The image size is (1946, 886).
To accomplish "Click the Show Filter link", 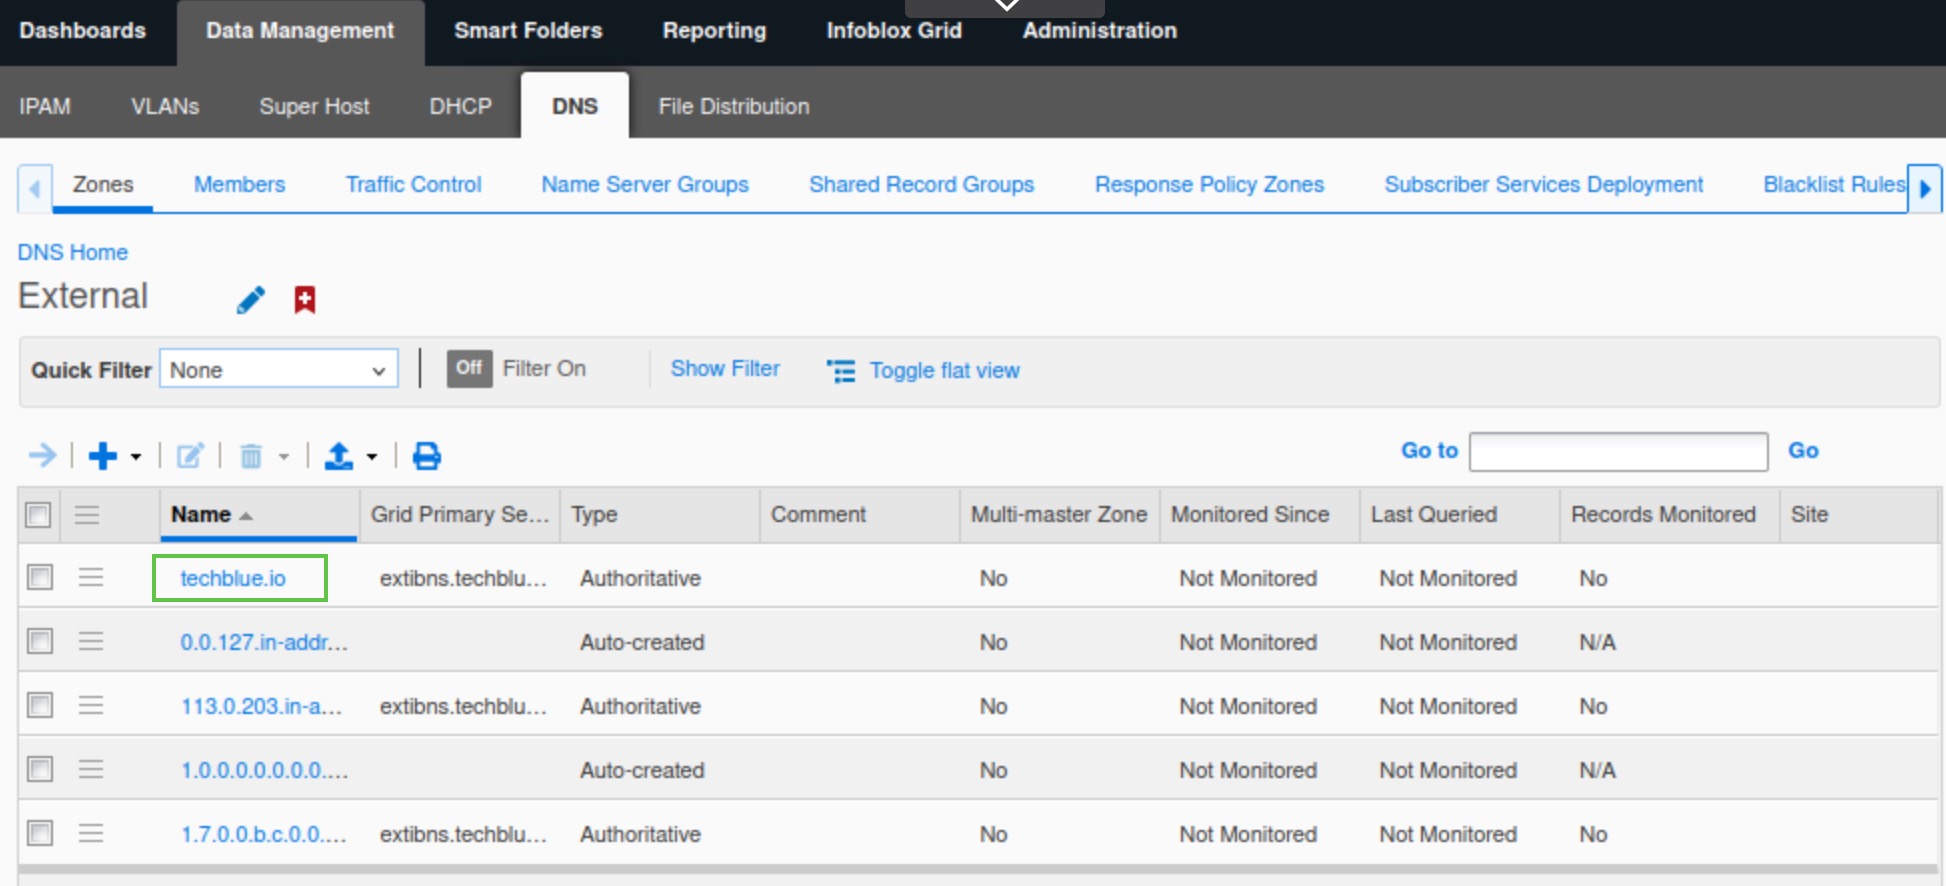I will point(724,369).
